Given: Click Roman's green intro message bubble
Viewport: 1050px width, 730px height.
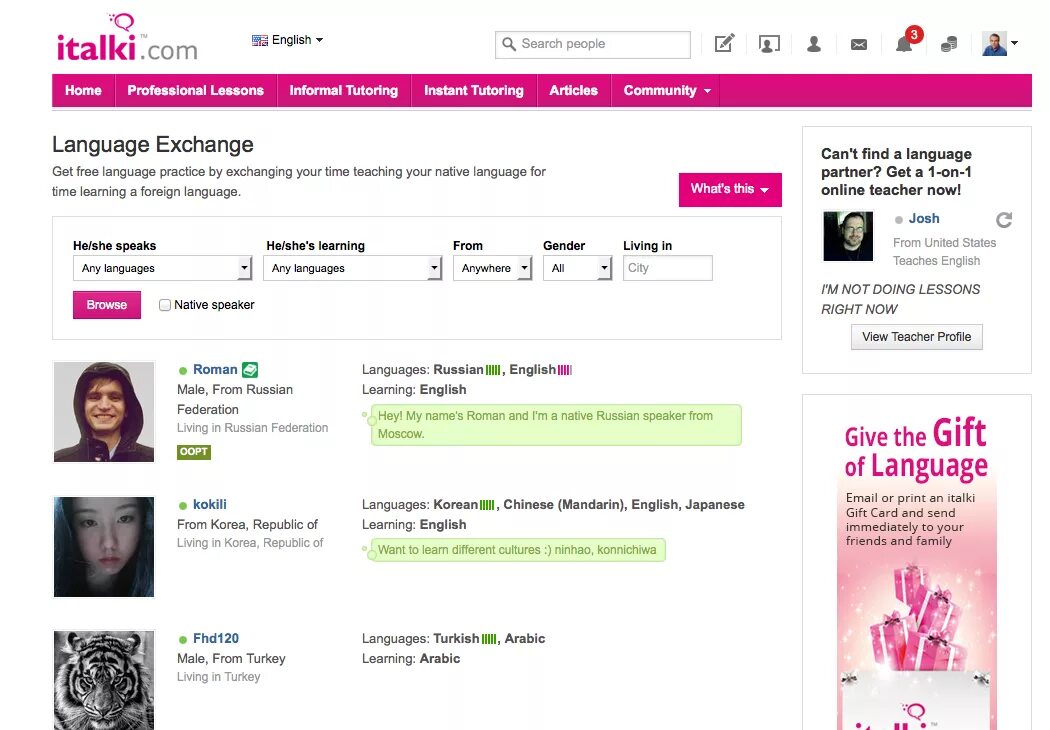Looking at the screenshot, I should (556, 425).
